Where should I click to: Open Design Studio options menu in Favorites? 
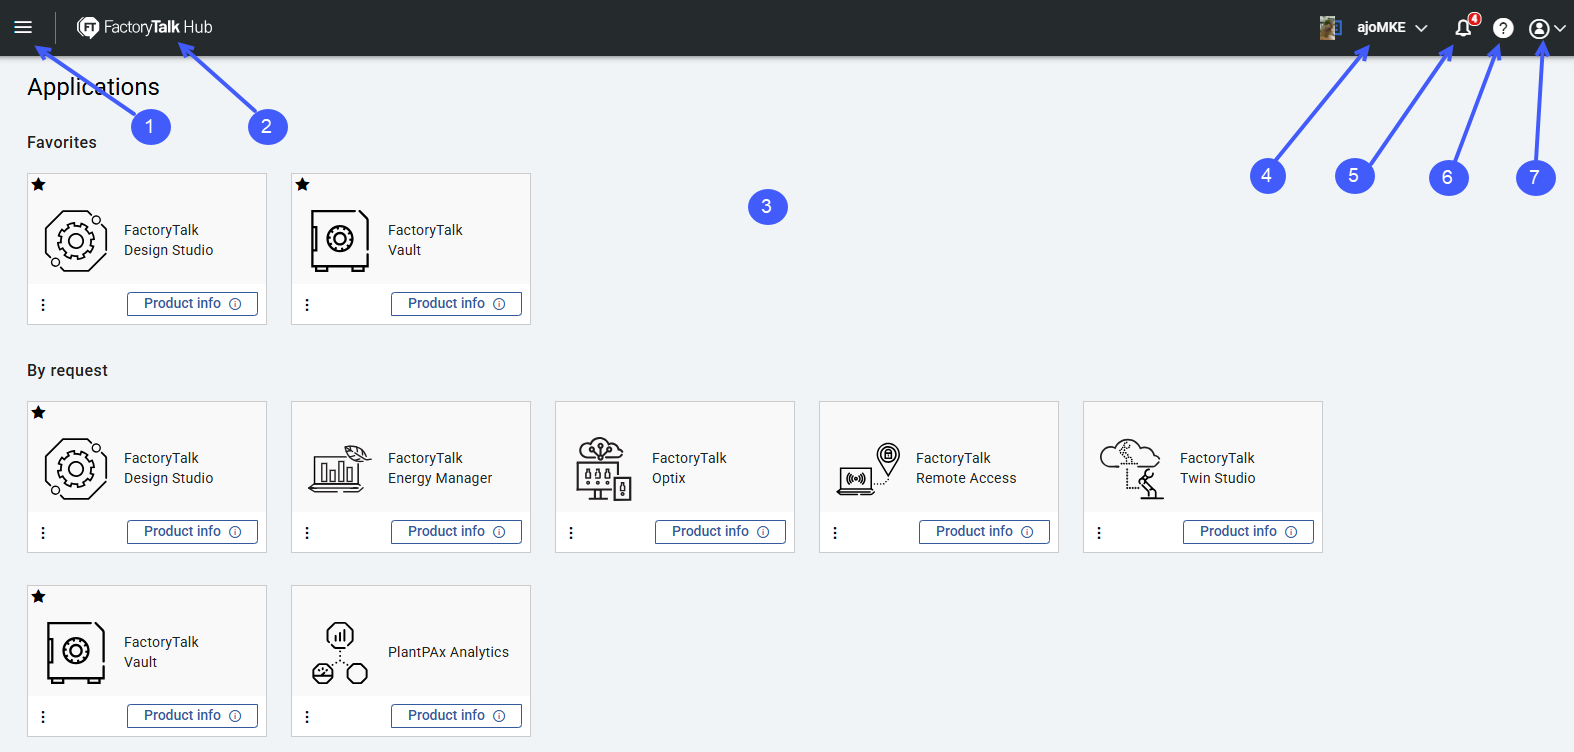(43, 305)
